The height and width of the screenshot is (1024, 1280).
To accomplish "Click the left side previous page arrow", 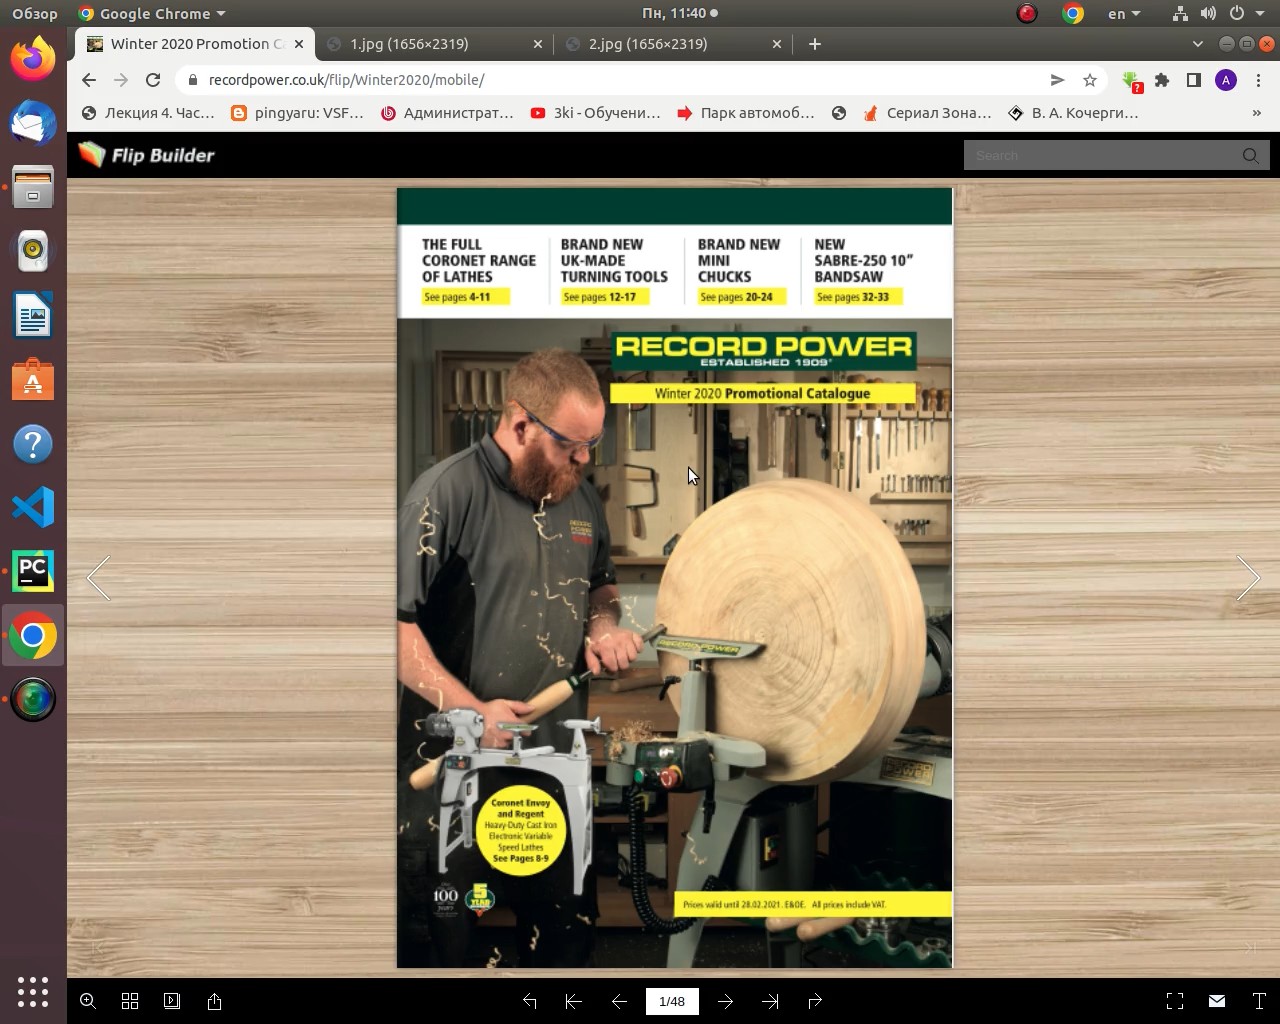I will pyautogui.click(x=99, y=578).
